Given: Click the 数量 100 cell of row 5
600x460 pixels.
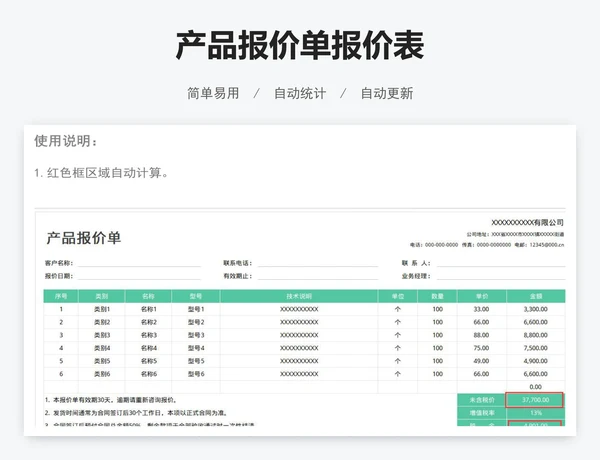Looking at the screenshot, I should coord(437,361).
